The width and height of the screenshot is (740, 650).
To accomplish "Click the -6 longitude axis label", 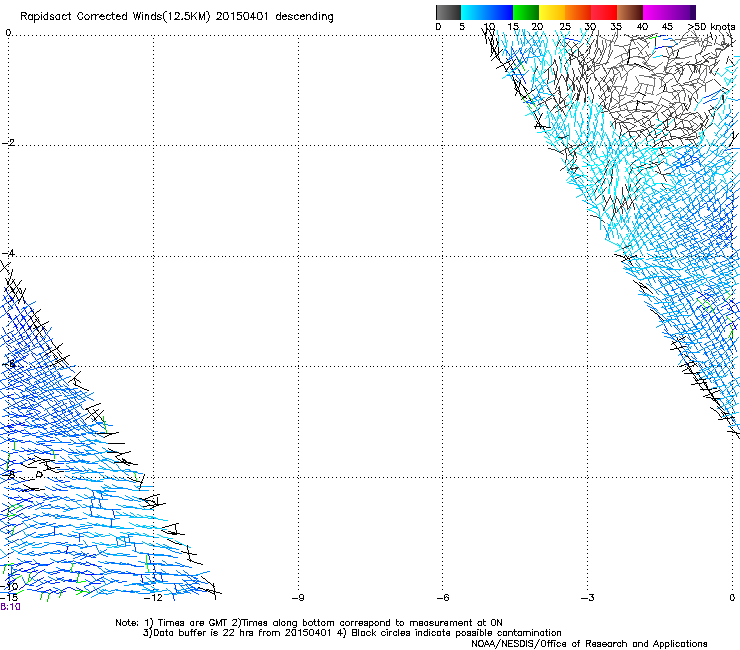I will click(443, 598).
